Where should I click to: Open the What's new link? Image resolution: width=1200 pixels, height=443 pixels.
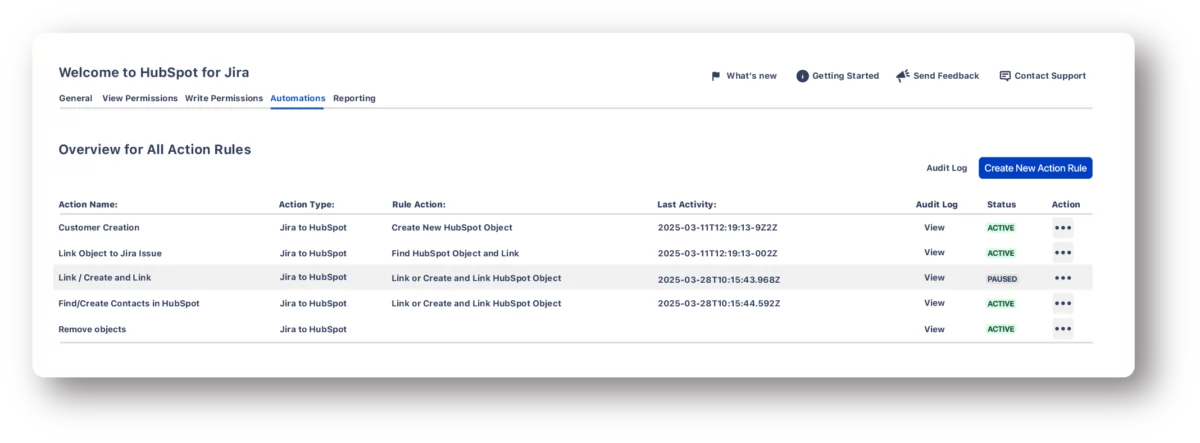click(x=751, y=76)
